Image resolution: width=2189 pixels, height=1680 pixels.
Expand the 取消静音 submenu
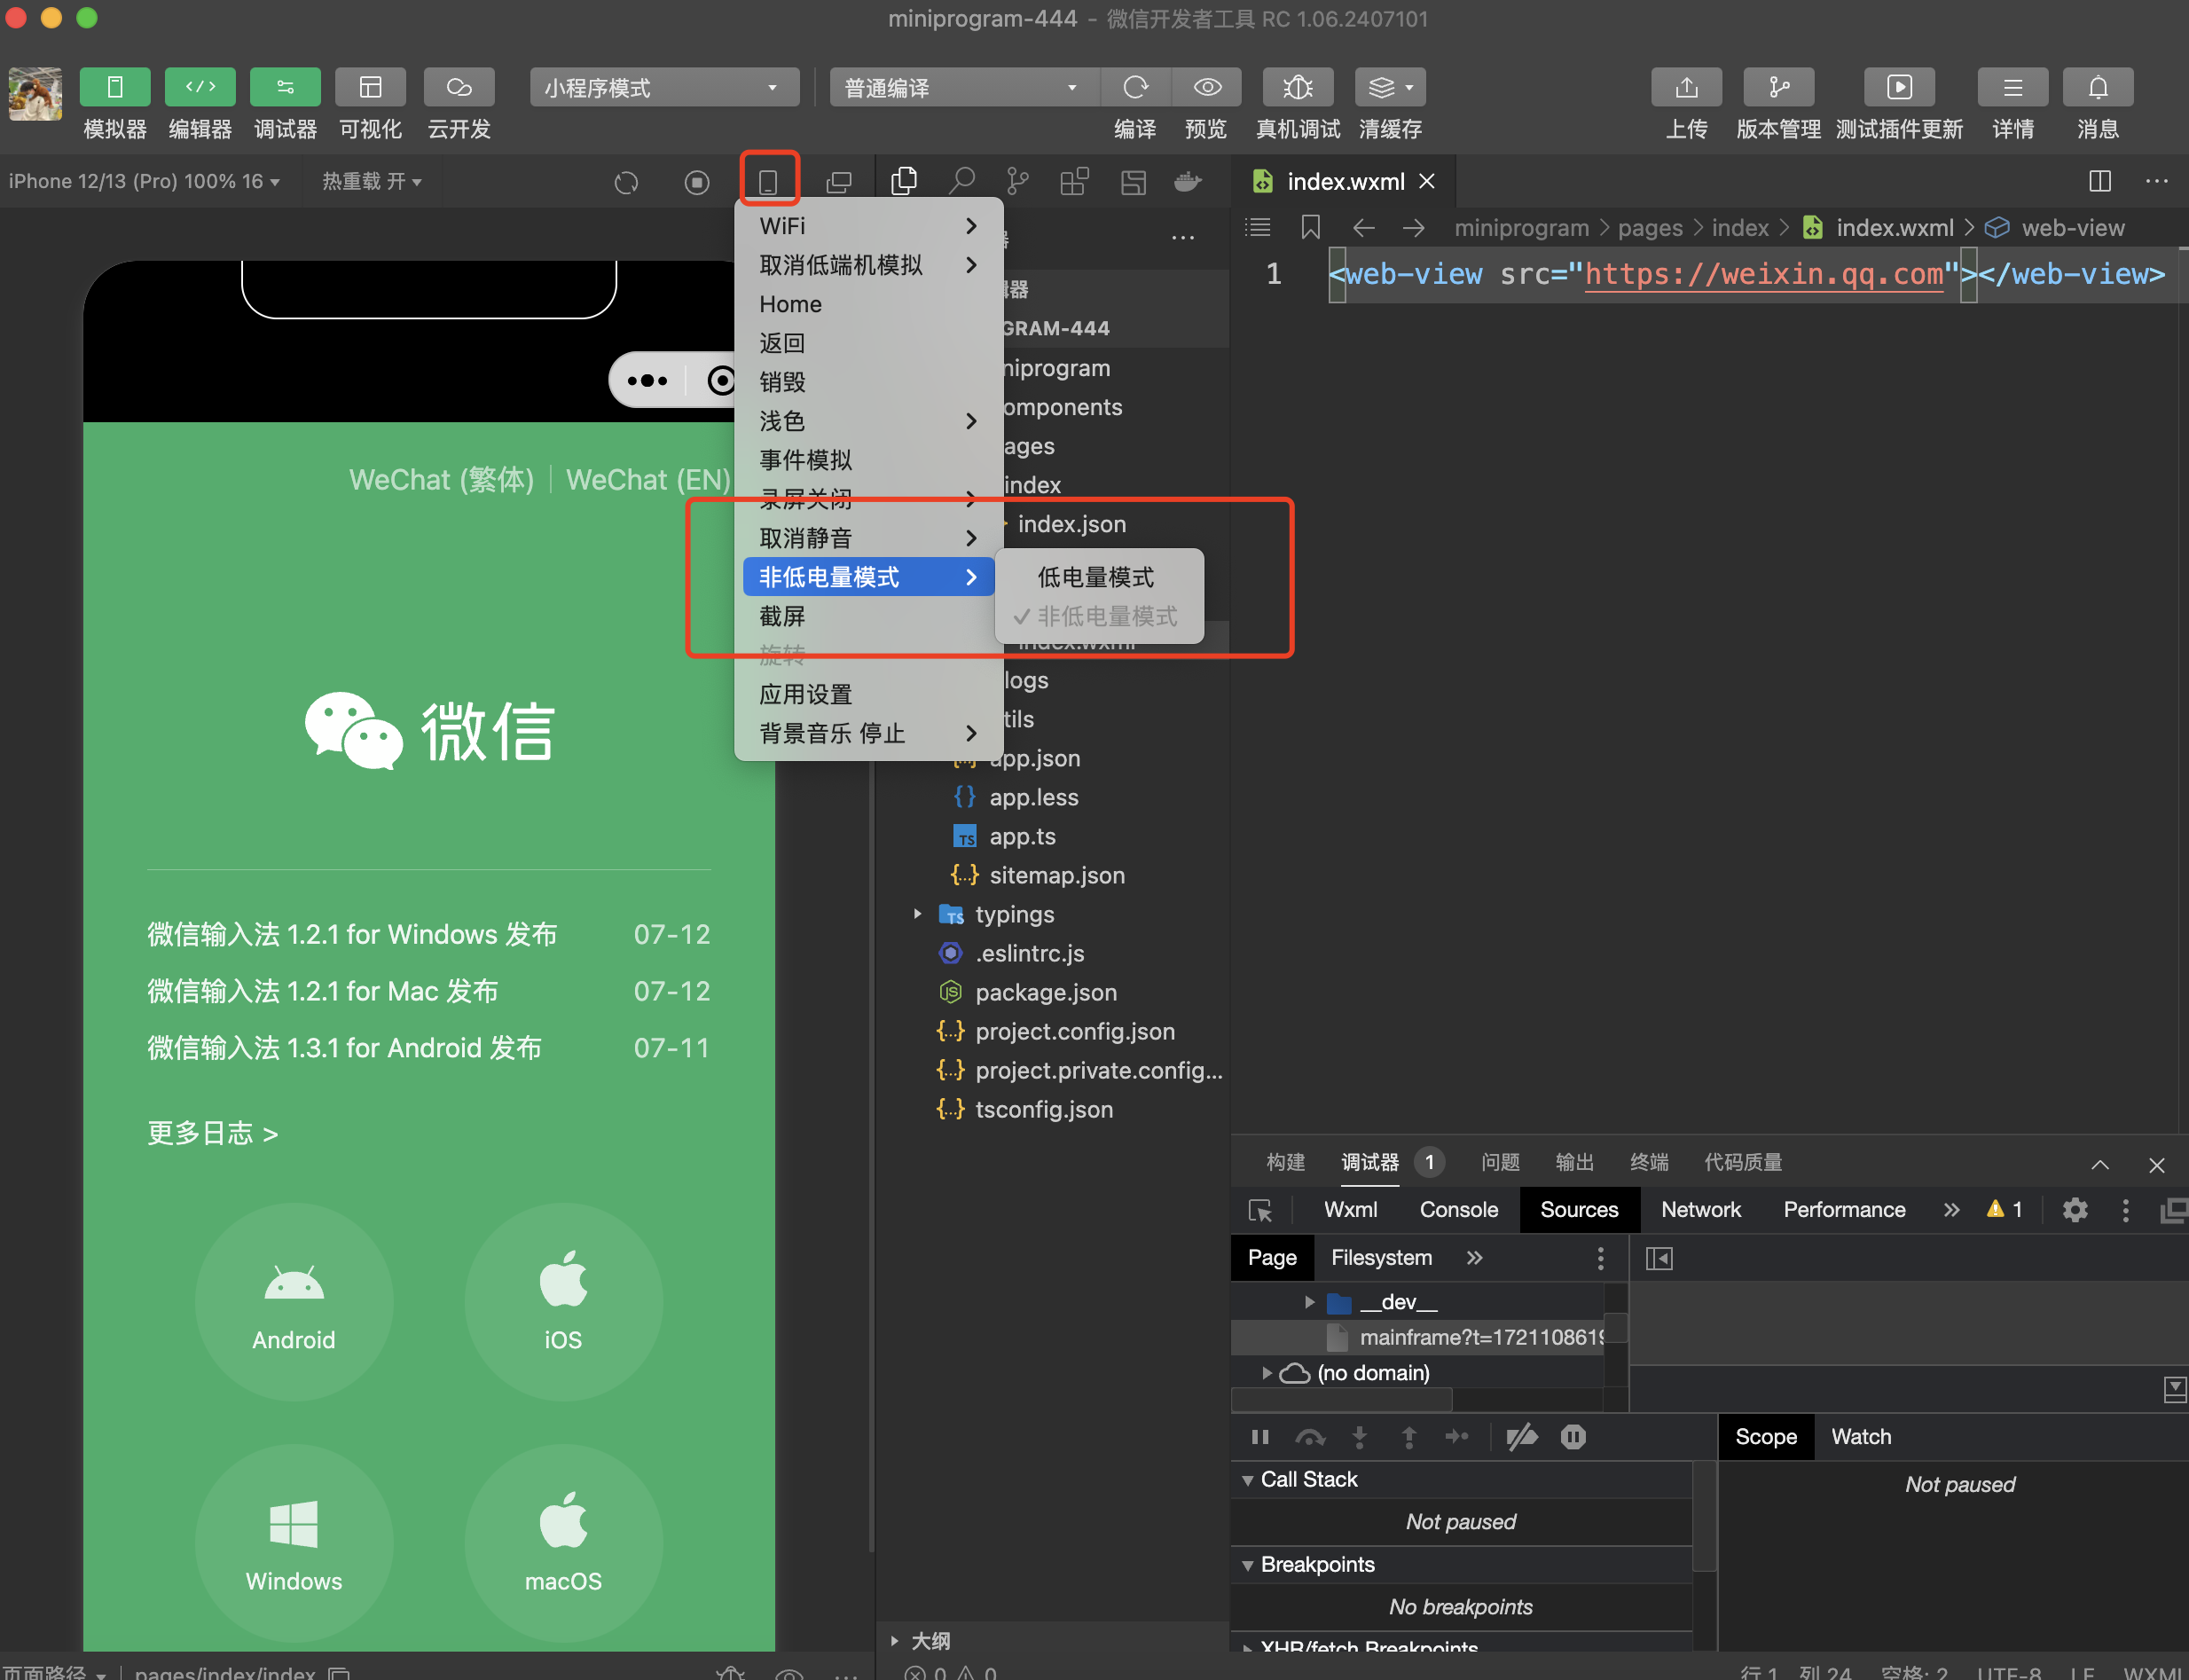868,538
